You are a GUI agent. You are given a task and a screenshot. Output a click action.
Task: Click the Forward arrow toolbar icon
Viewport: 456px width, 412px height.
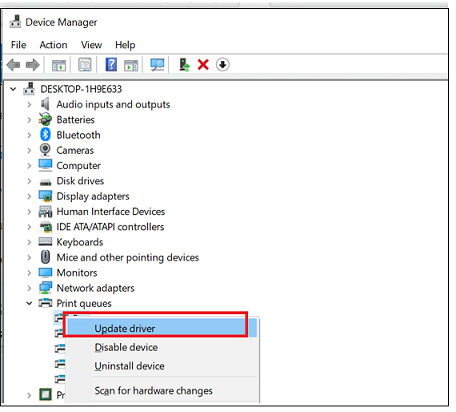[33, 65]
